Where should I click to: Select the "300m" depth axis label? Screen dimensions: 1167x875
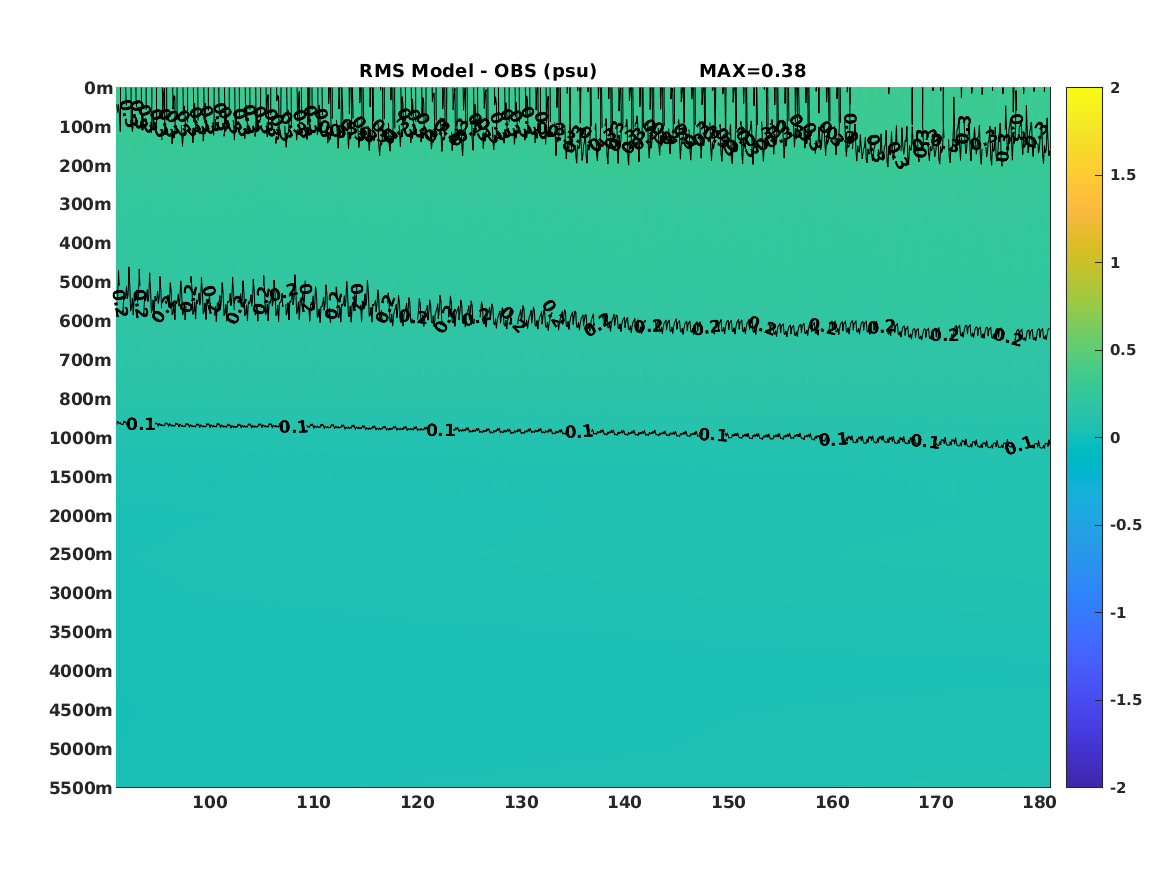(86, 205)
